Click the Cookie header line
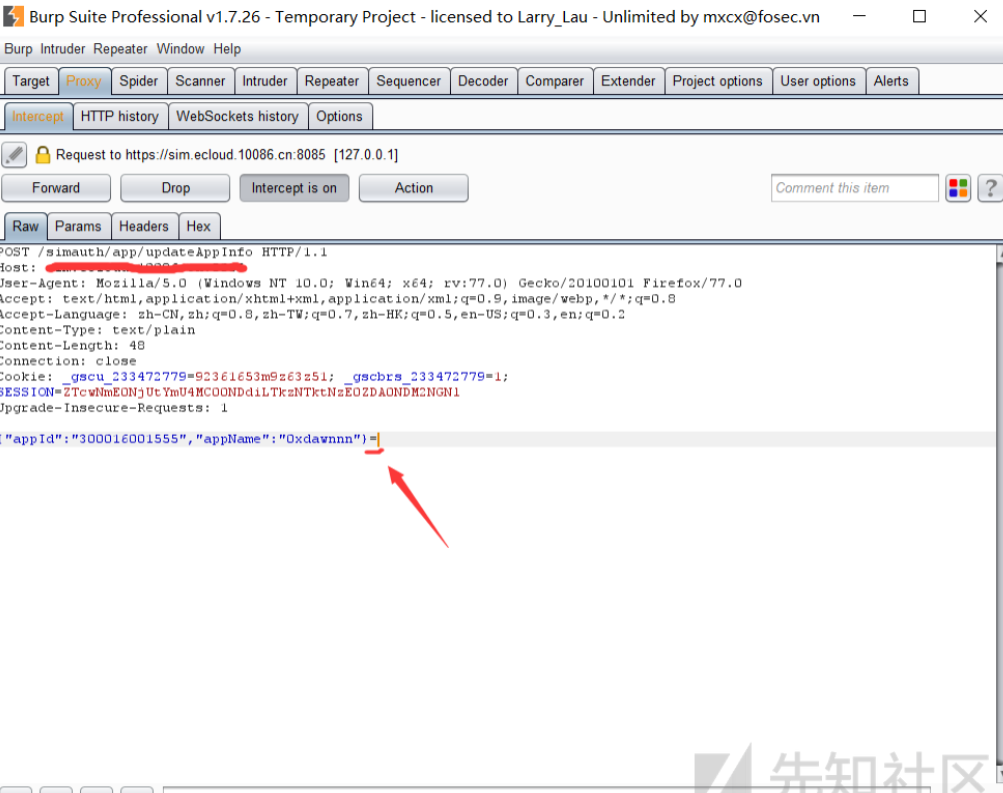 coord(254,377)
